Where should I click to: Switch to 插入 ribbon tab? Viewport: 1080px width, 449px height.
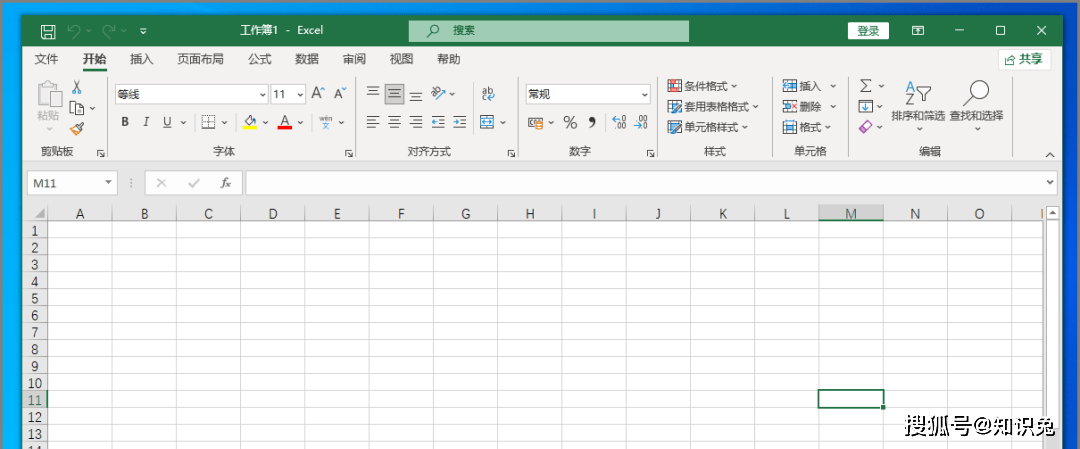tap(141, 59)
